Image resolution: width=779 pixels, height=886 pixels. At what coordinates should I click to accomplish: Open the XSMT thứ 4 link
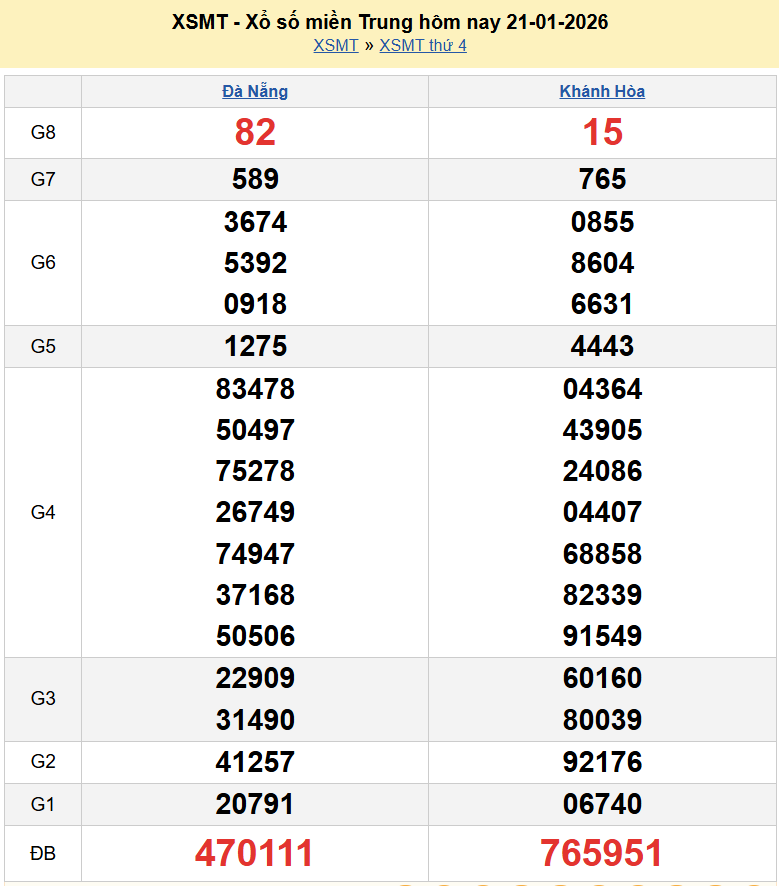423,45
